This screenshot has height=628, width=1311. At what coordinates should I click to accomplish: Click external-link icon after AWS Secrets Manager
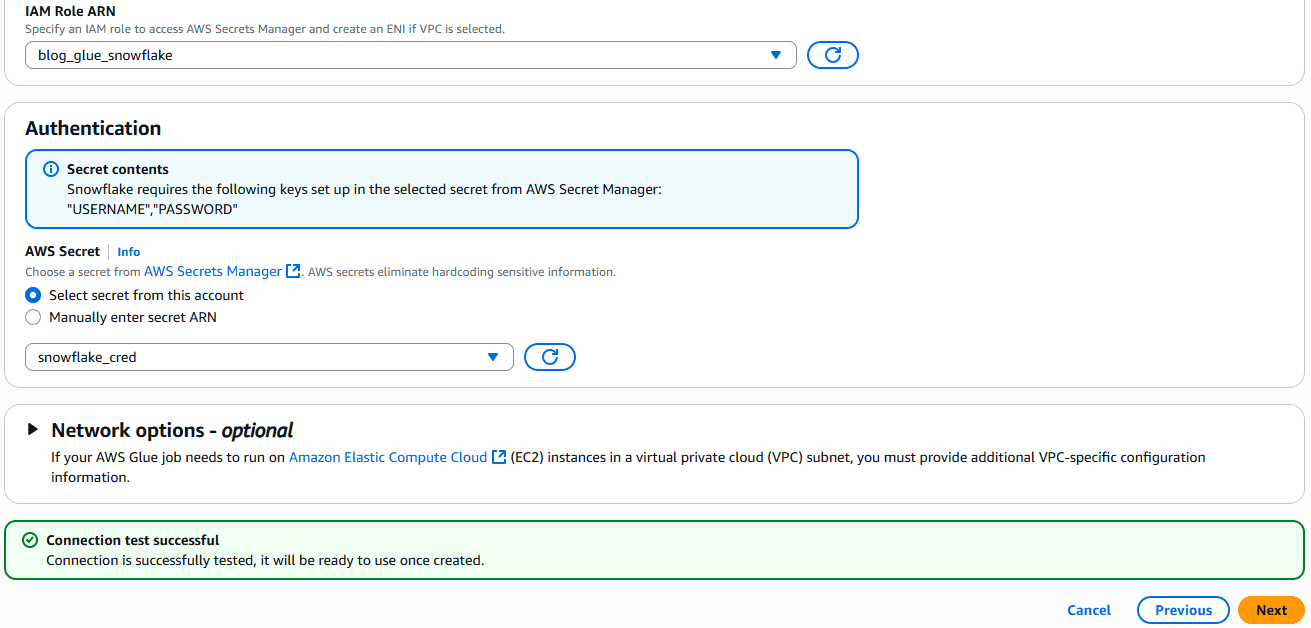(293, 271)
